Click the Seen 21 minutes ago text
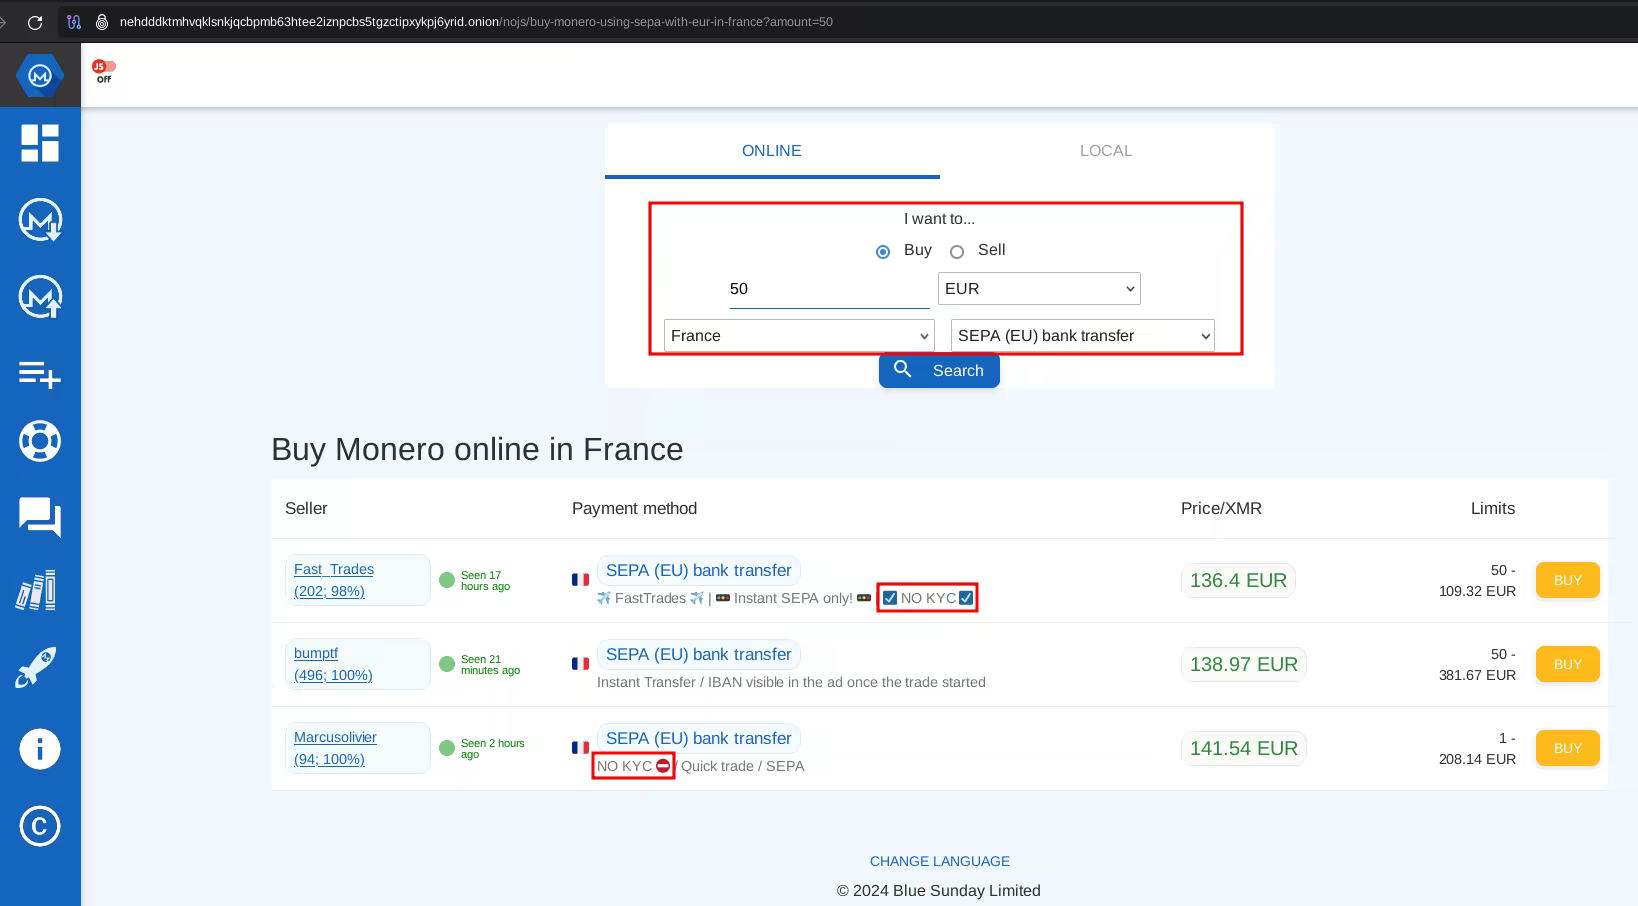The height and width of the screenshot is (906, 1638). (490, 665)
